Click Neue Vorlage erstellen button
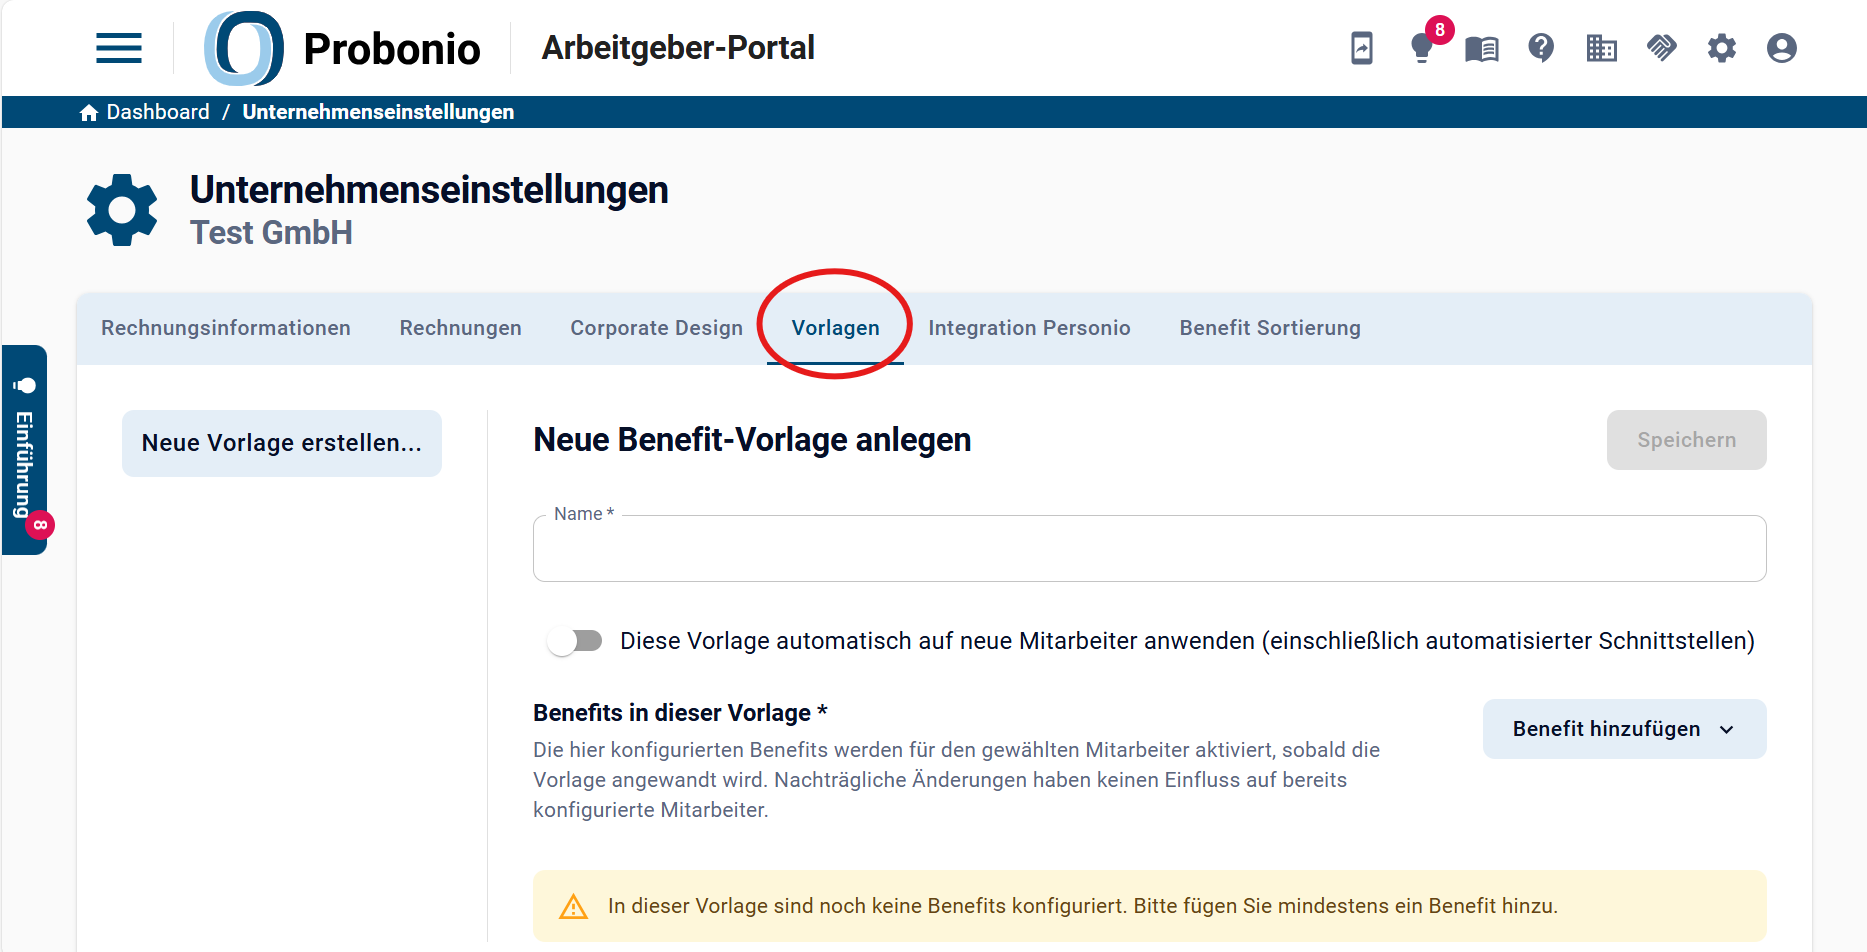This screenshot has width=1867, height=952. [x=282, y=443]
